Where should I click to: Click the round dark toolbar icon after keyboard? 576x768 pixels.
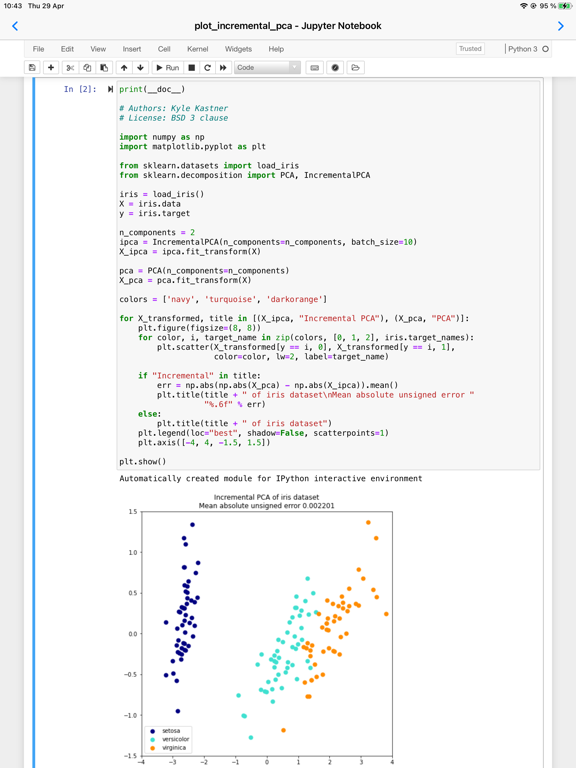pos(335,68)
